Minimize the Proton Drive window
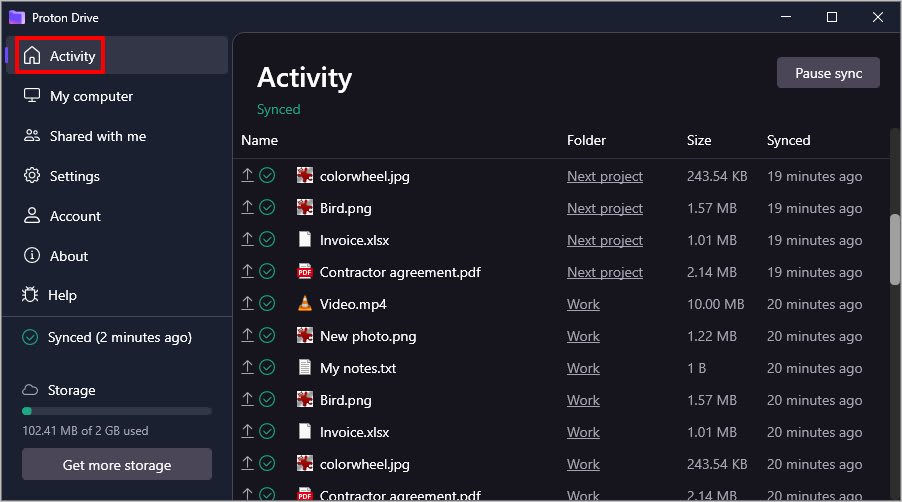 click(x=786, y=17)
